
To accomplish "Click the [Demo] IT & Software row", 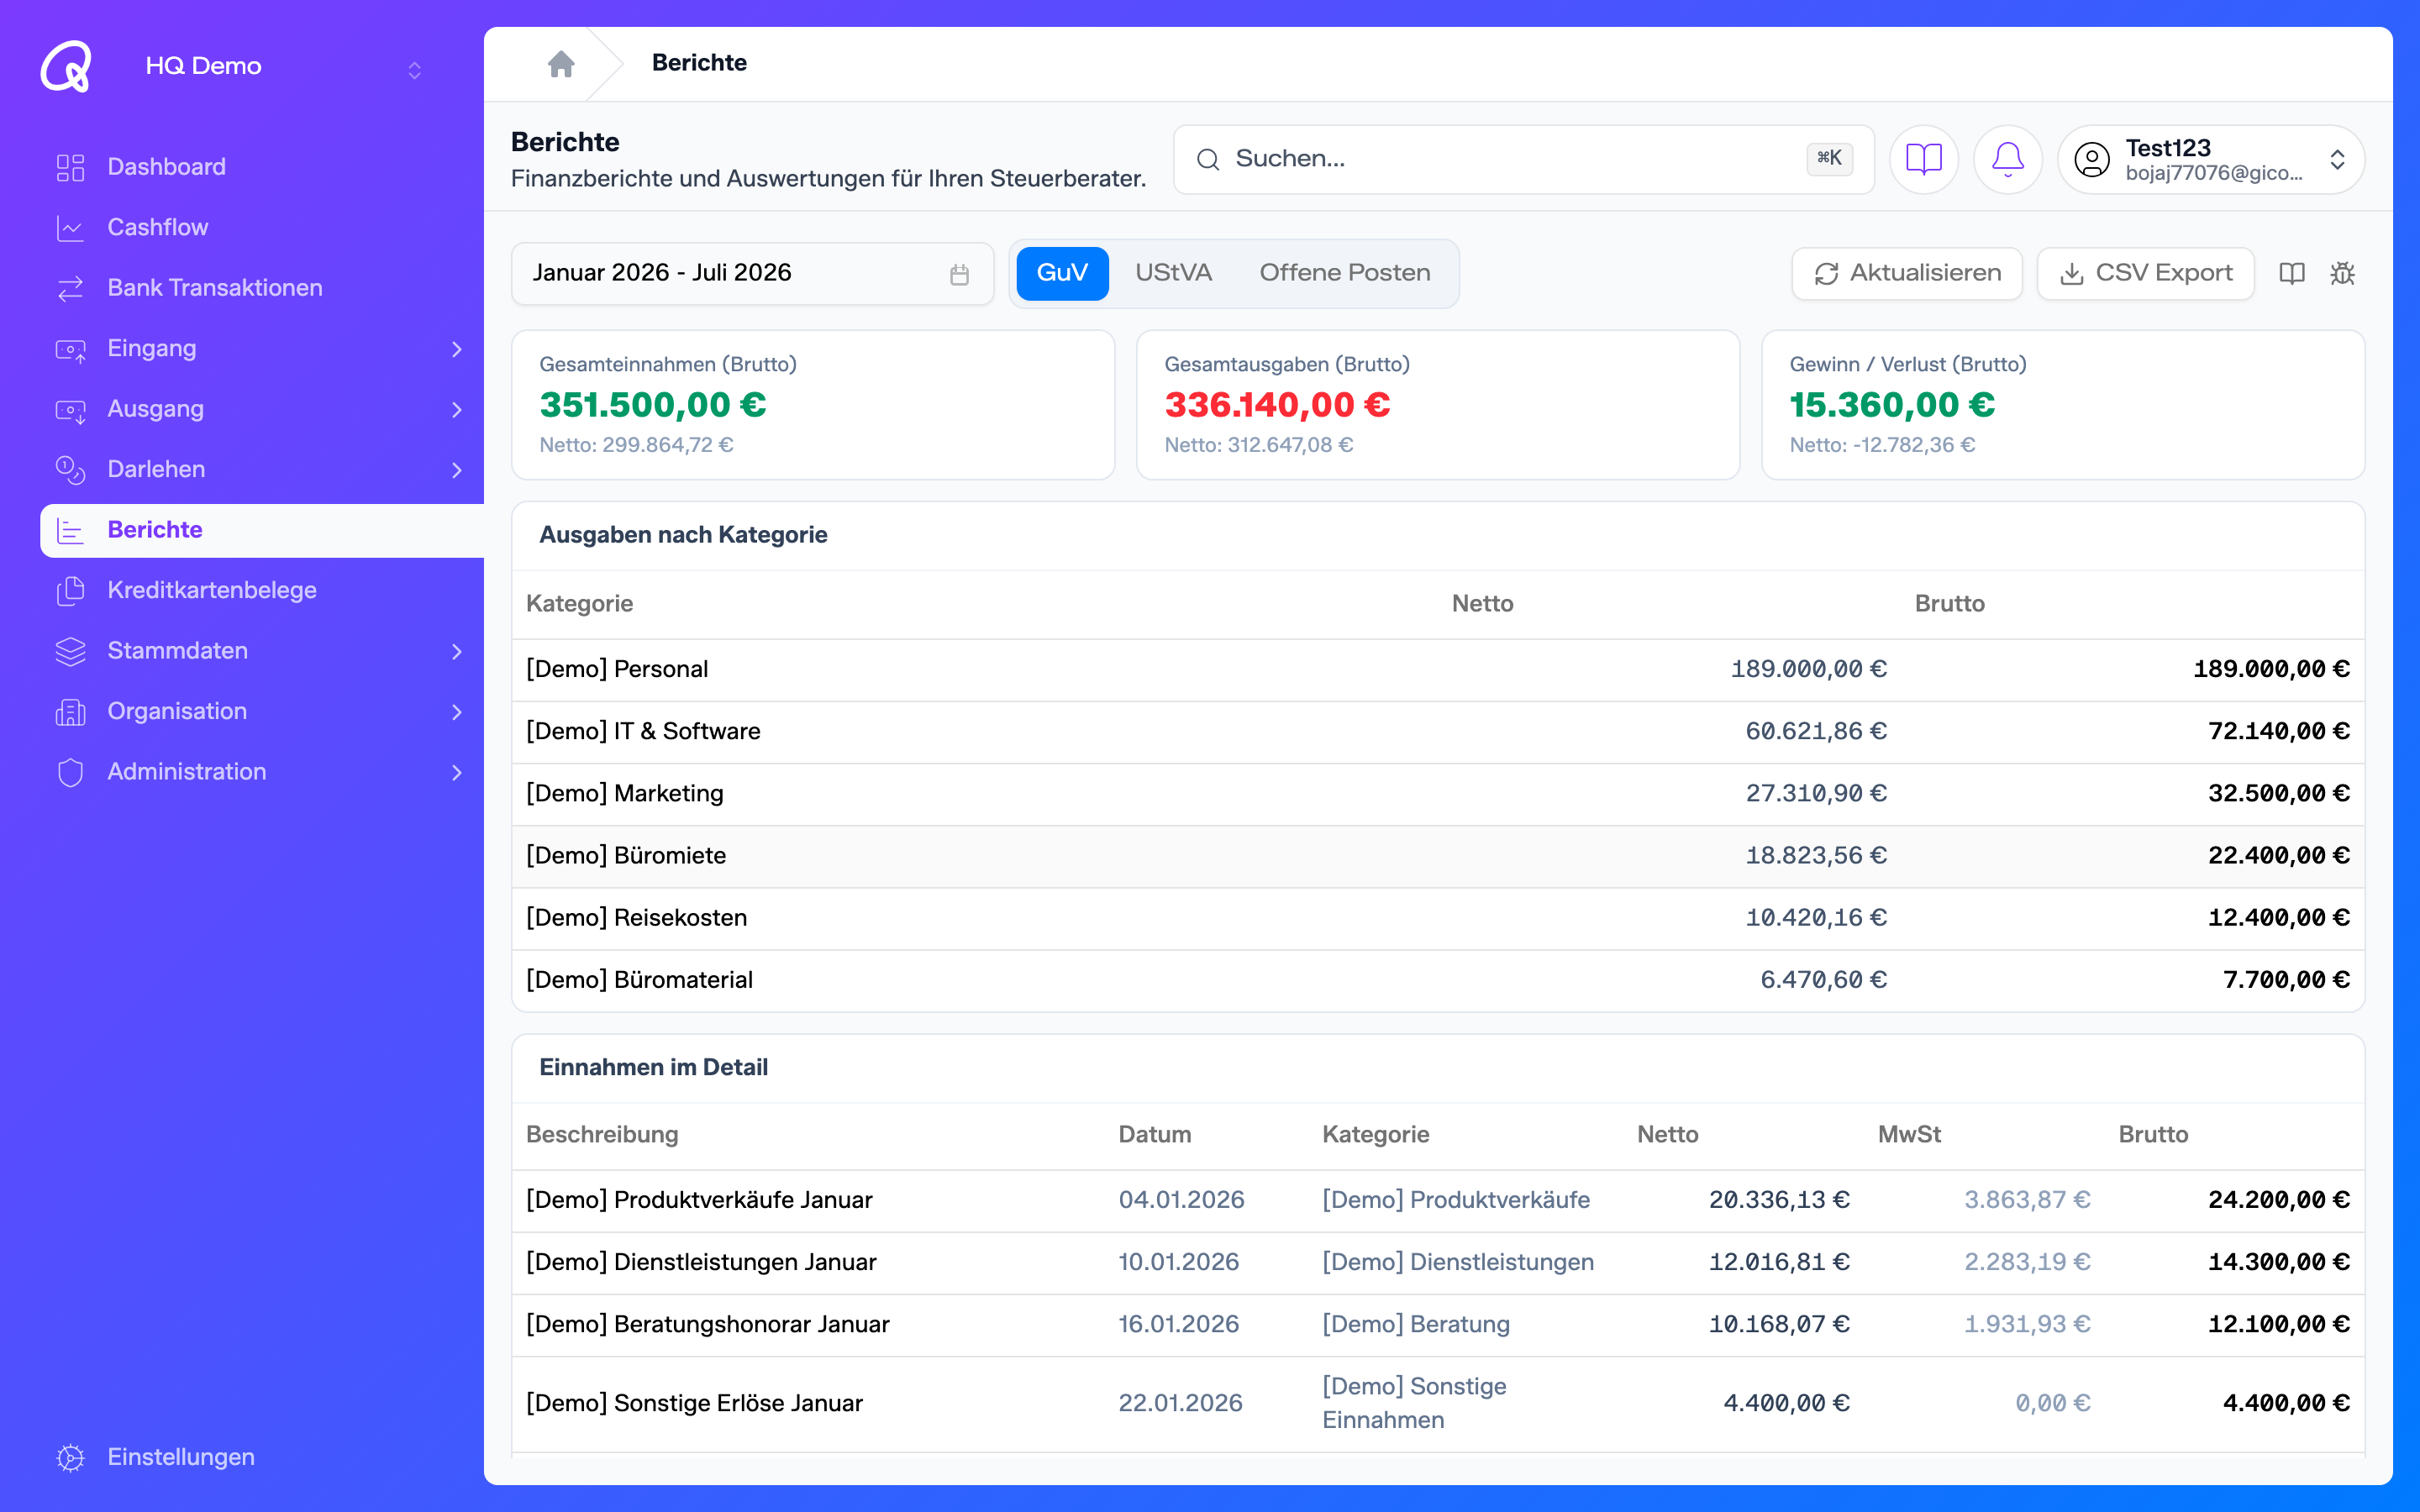I will (x=1438, y=731).
